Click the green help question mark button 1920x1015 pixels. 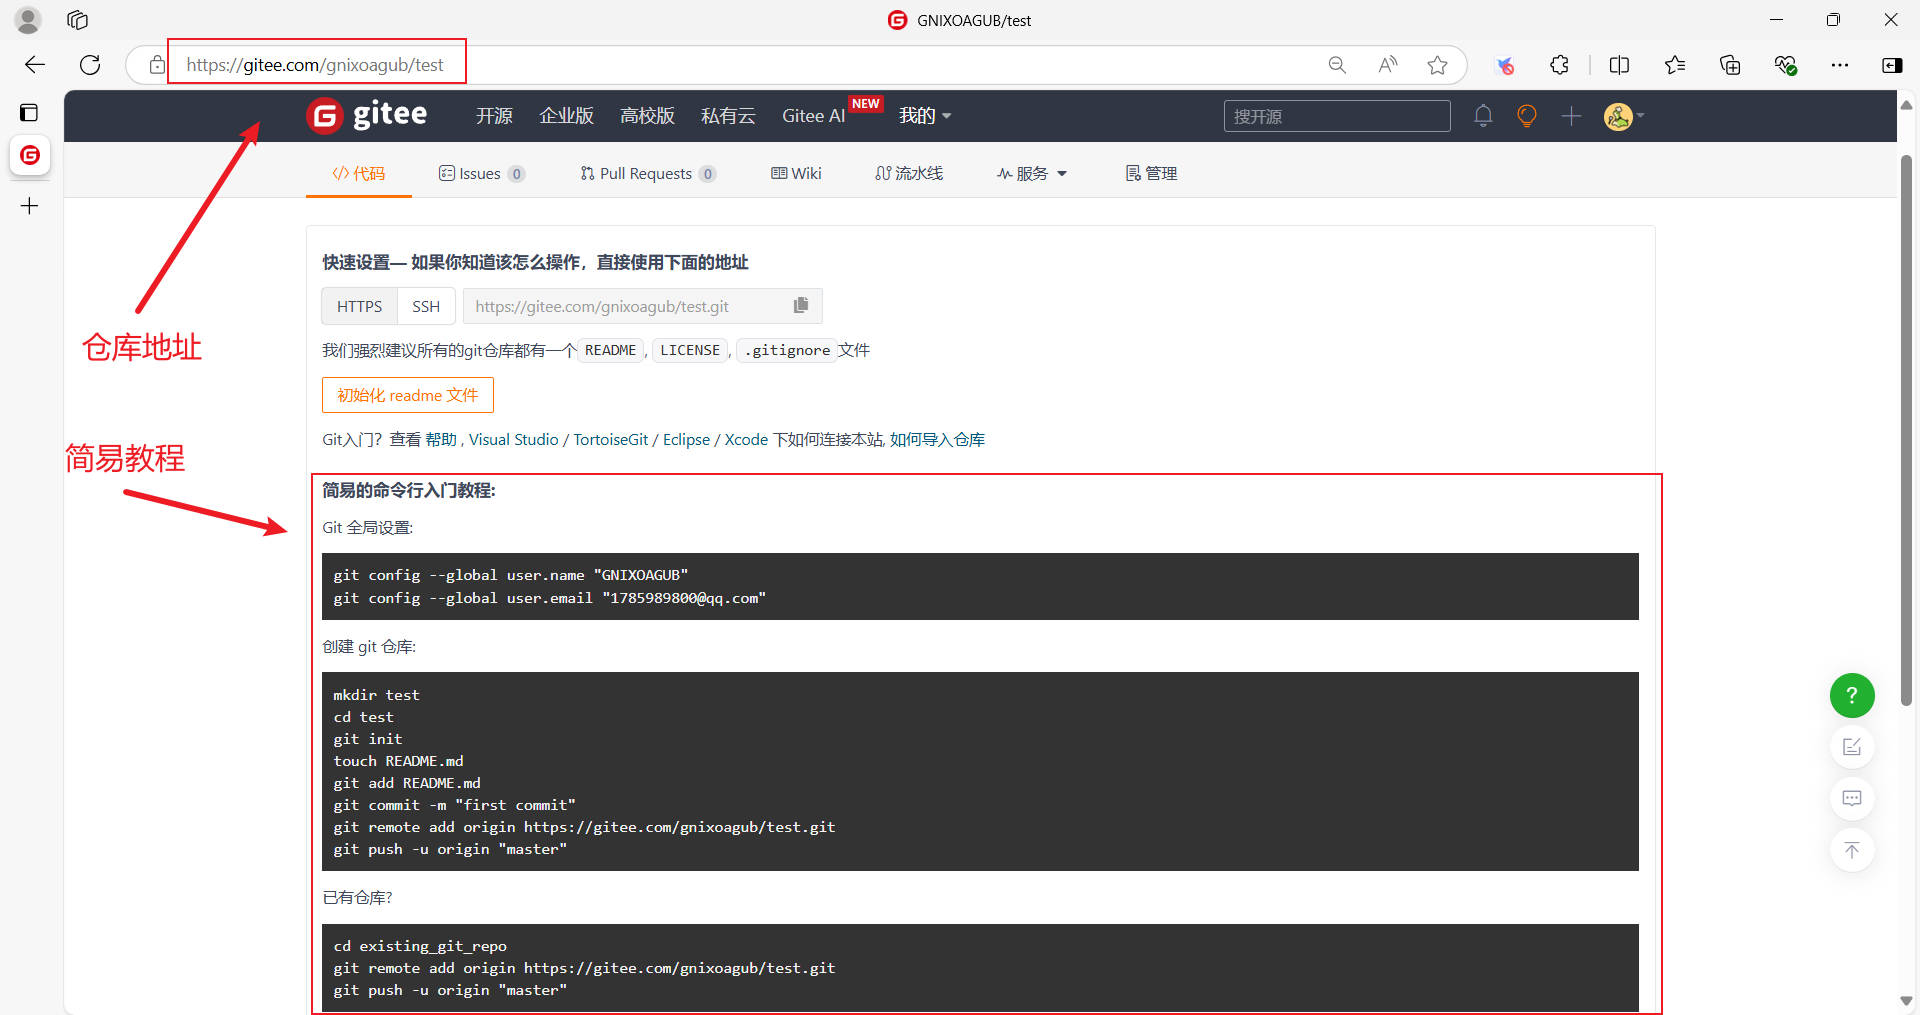tap(1851, 695)
